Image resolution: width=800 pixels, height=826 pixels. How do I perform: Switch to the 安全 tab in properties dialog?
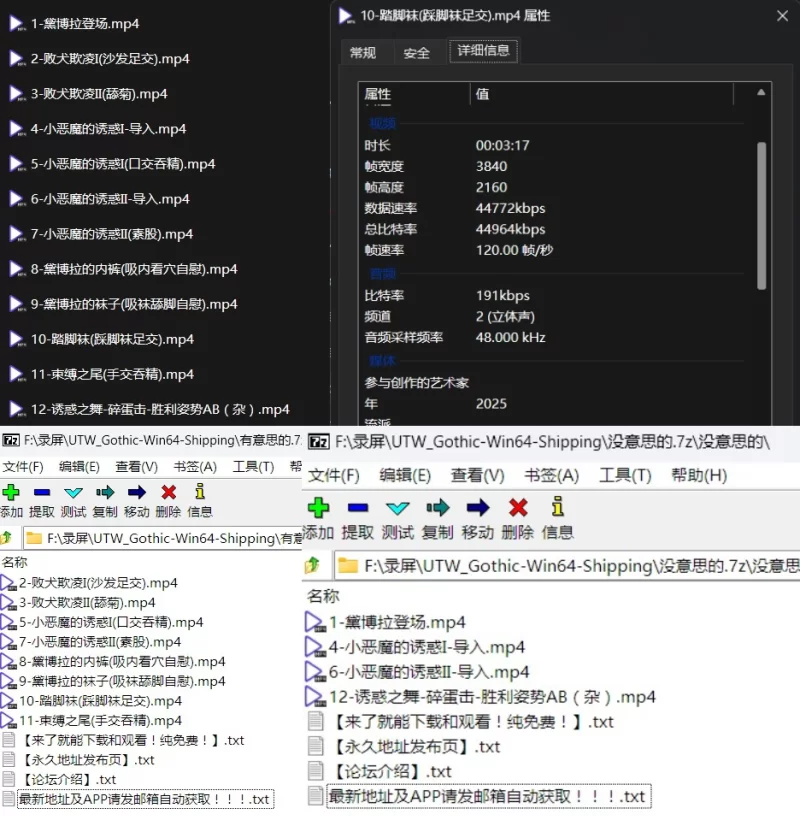pyautogui.click(x=416, y=53)
